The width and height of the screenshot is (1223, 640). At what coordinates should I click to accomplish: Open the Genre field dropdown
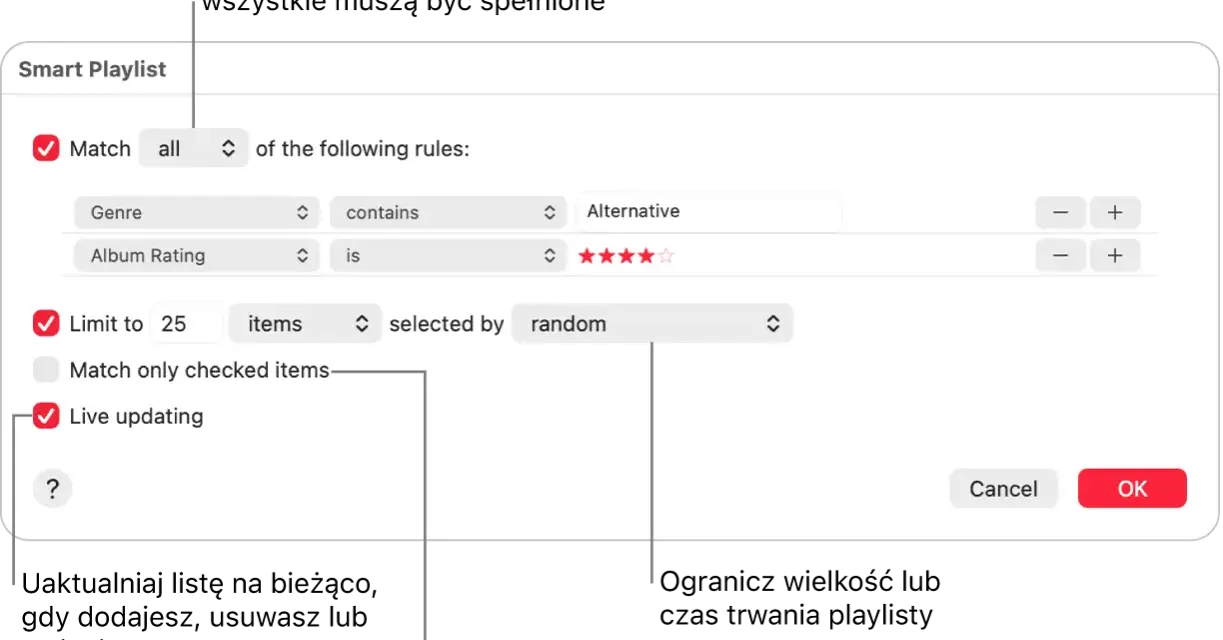pyautogui.click(x=197, y=213)
